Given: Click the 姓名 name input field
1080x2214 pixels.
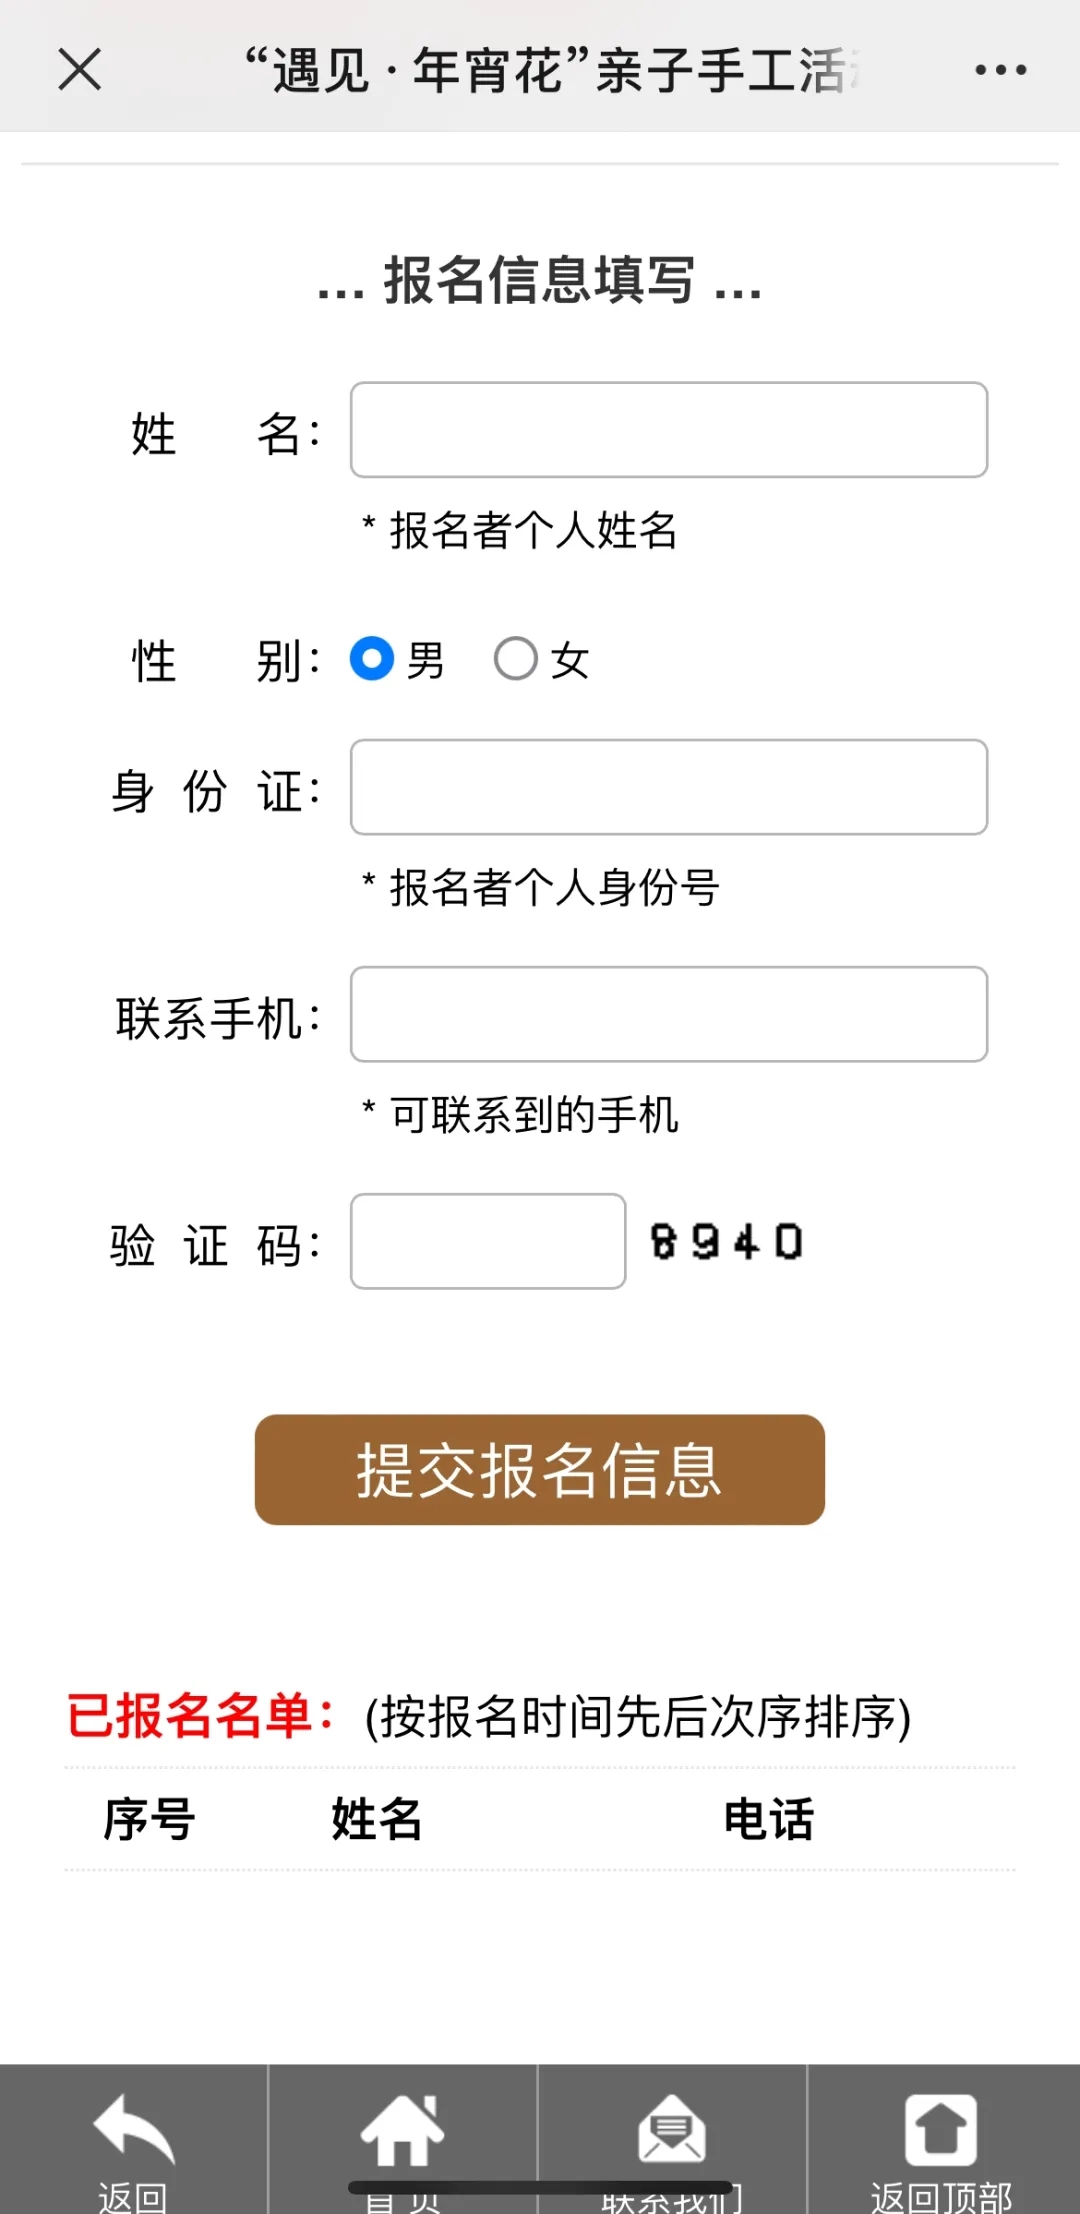Looking at the screenshot, I should pos(668,430).
